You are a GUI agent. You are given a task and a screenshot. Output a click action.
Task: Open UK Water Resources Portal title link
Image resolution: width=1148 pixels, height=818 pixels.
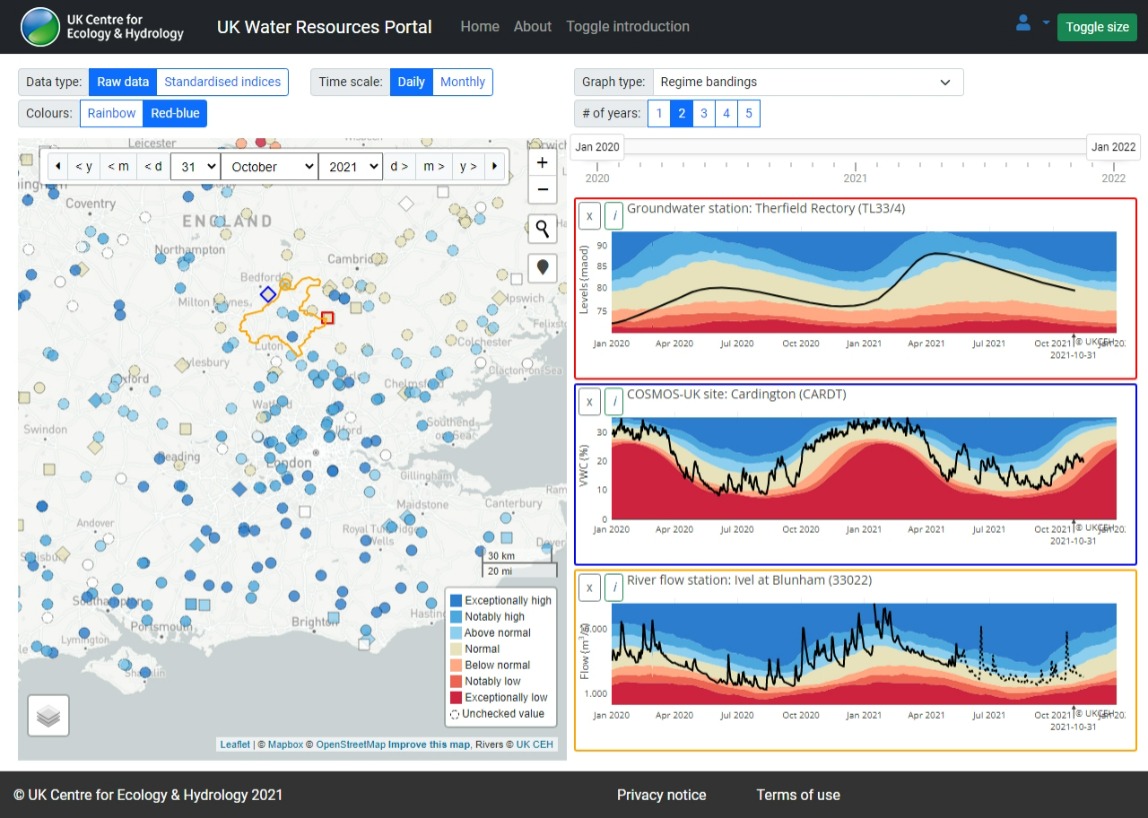point(324,27)
